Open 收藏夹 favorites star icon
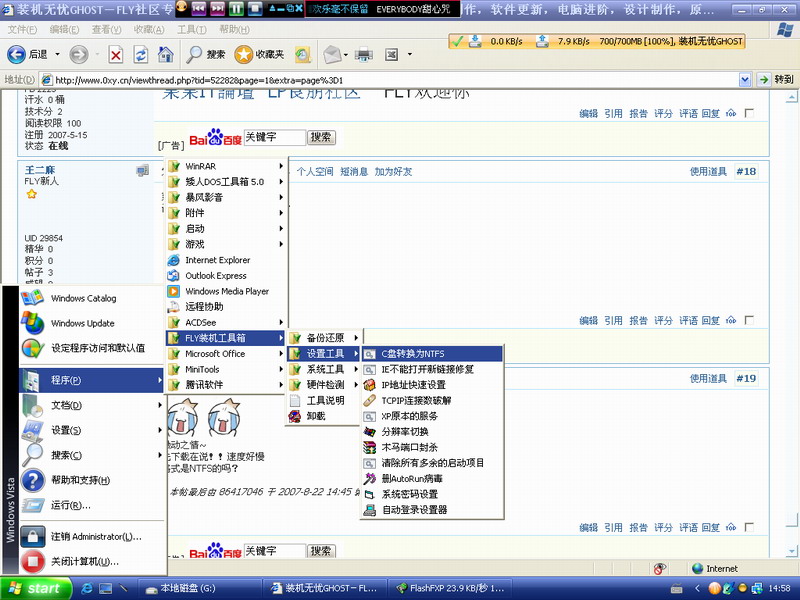 pyautogui.click(x=243, y=54)
